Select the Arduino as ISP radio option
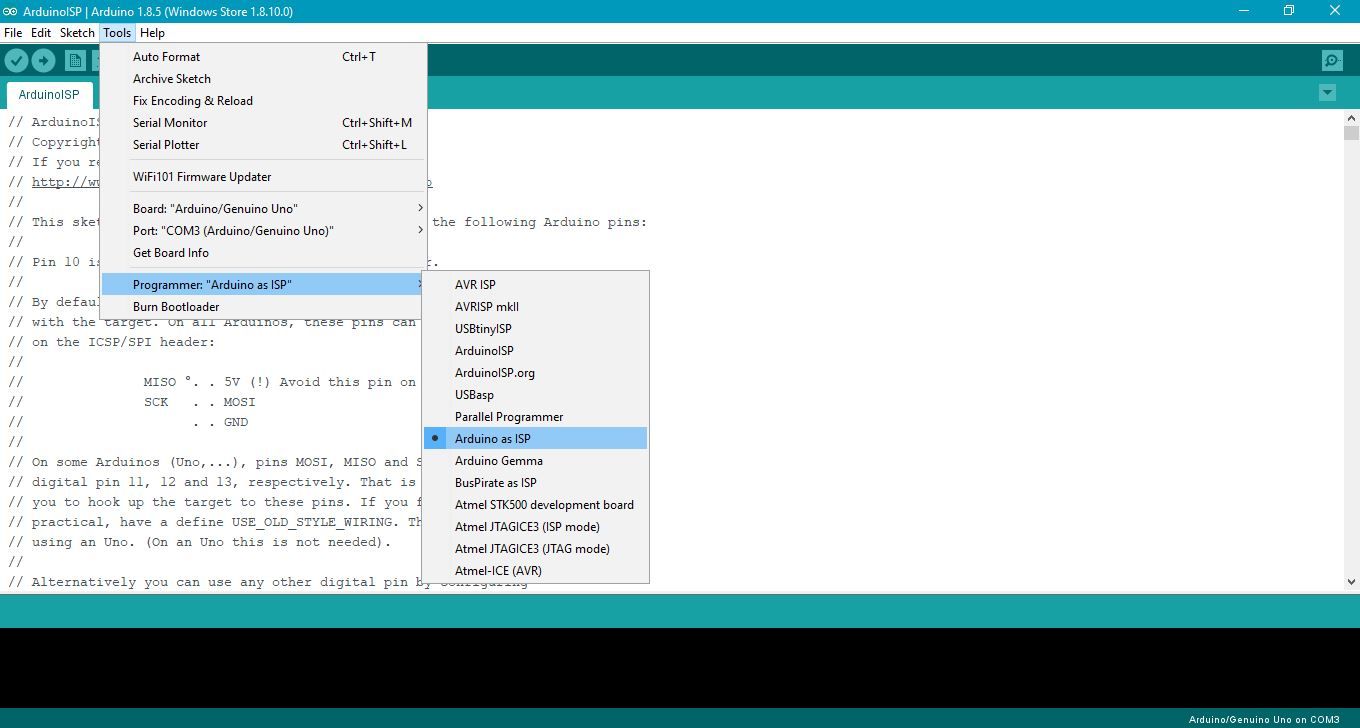This screenshot has width=1360, height=728. [x=493, y=438]
